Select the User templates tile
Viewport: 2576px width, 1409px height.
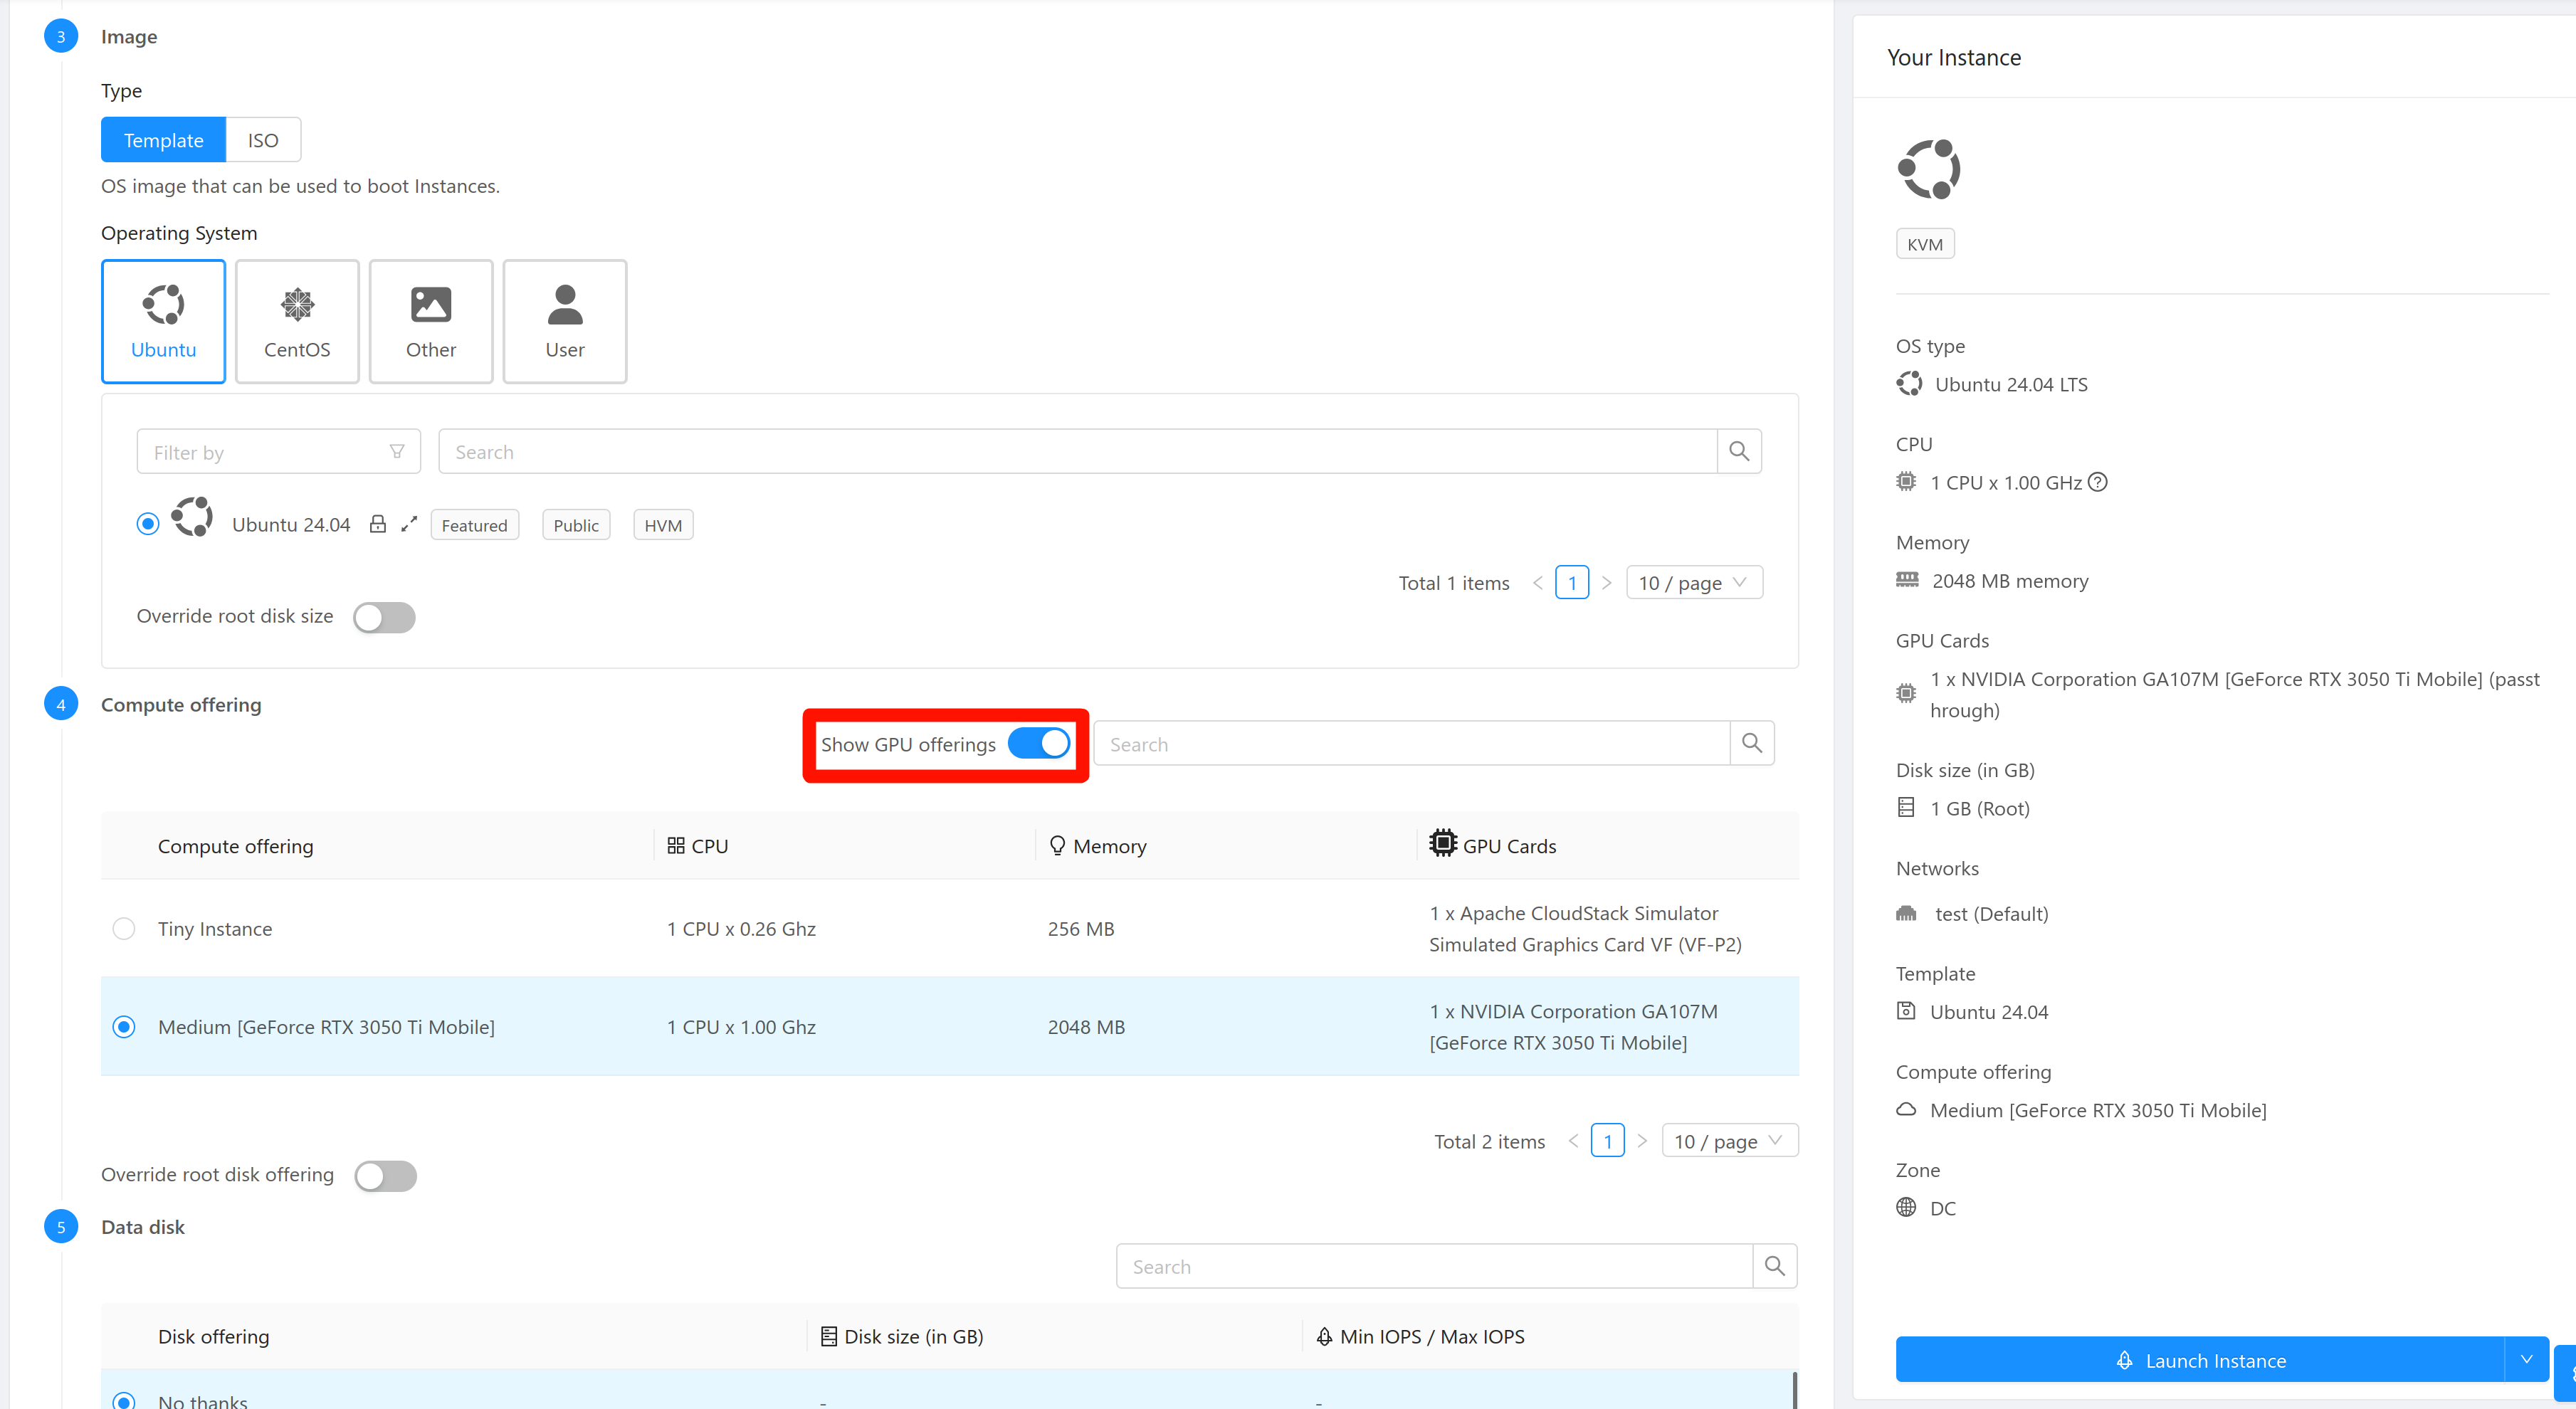(565, 321)
